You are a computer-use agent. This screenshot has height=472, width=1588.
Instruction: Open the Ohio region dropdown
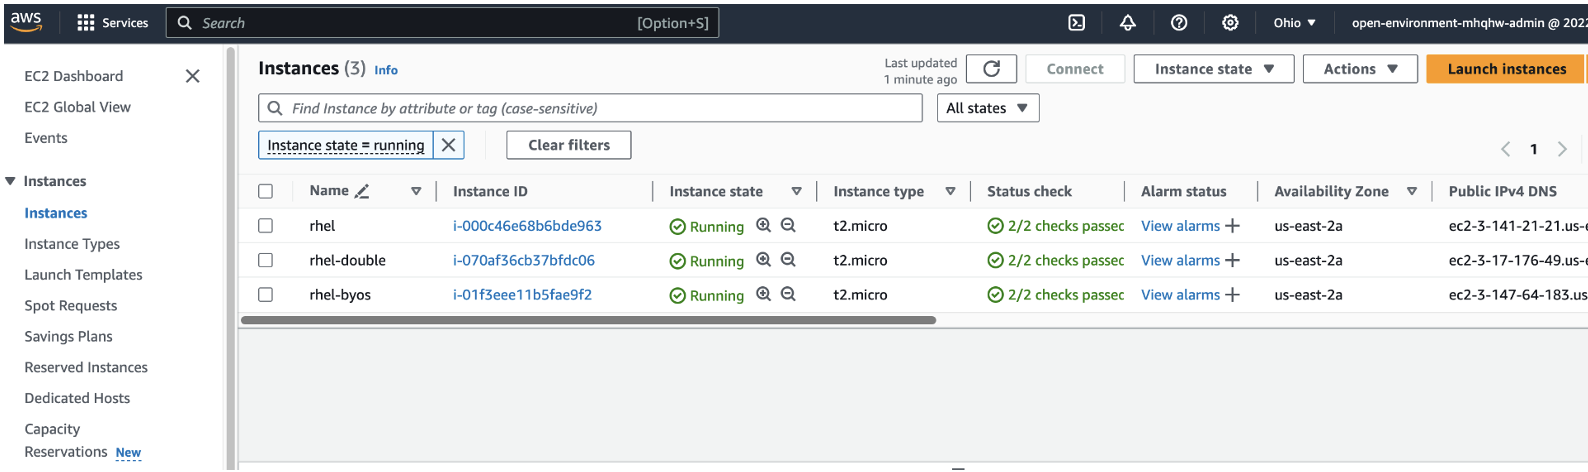(x=1294, y=23)
